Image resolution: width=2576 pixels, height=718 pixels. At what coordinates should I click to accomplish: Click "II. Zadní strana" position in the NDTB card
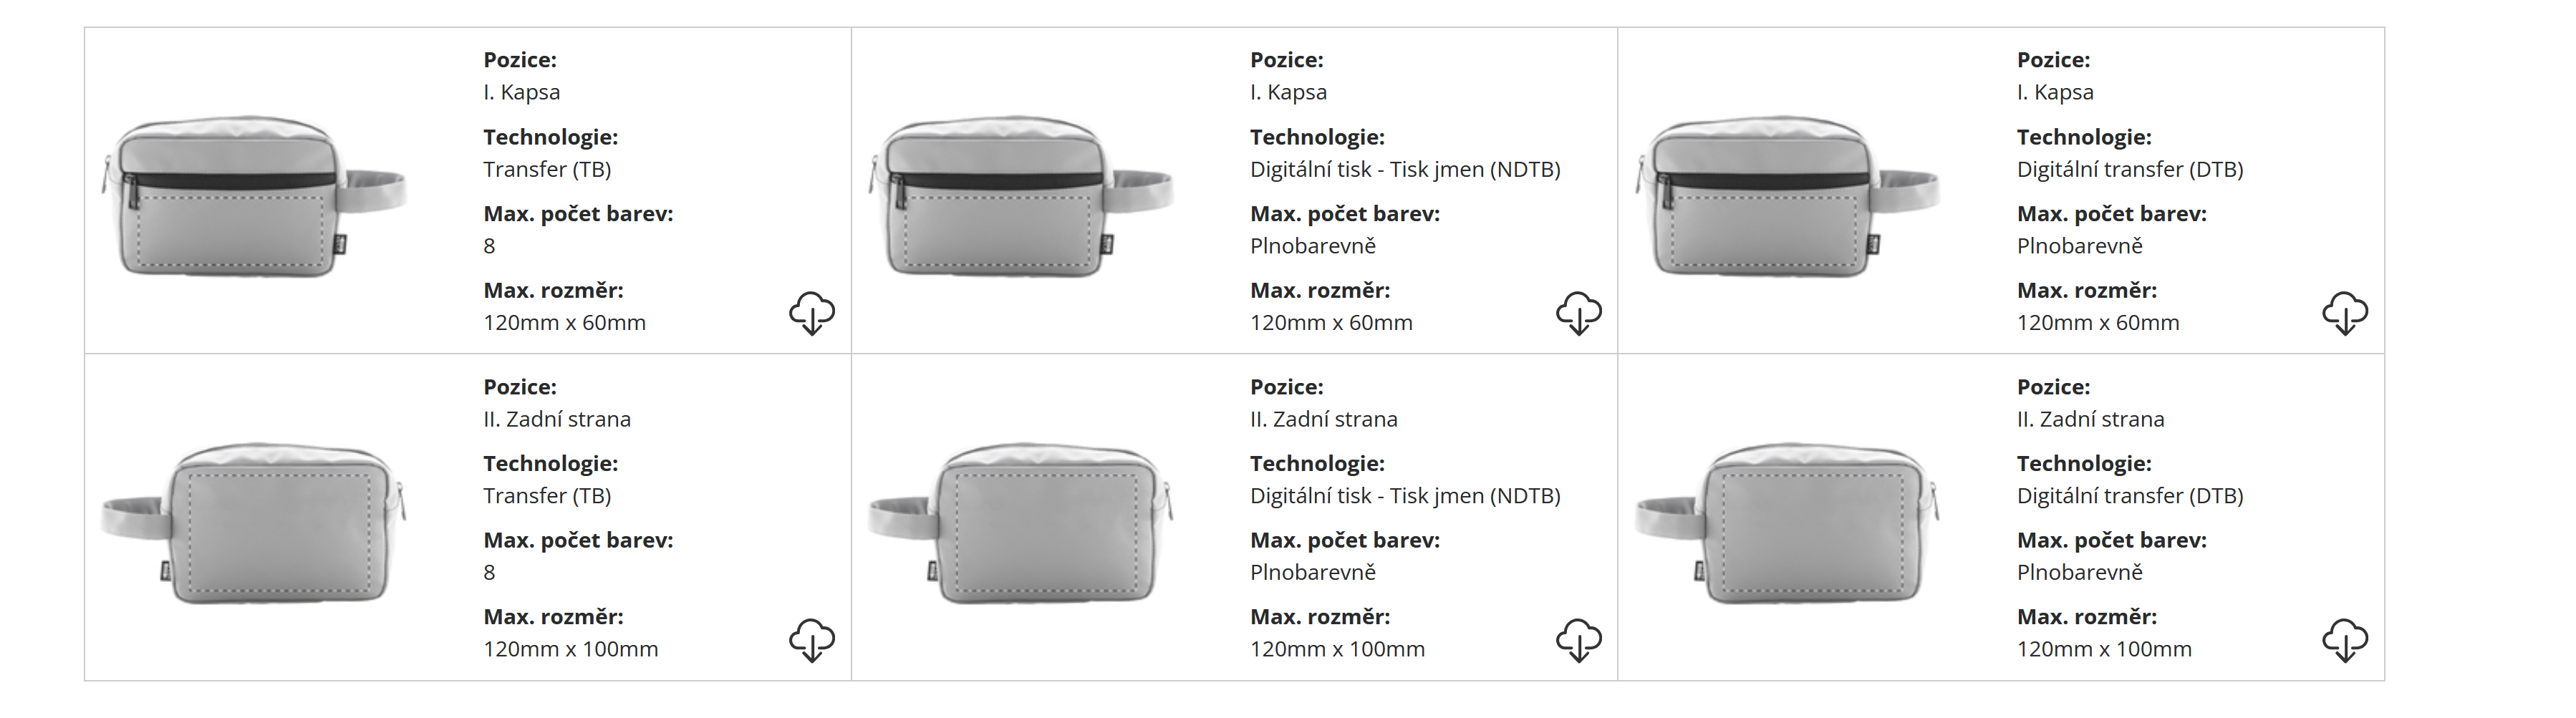(1323, 419)
